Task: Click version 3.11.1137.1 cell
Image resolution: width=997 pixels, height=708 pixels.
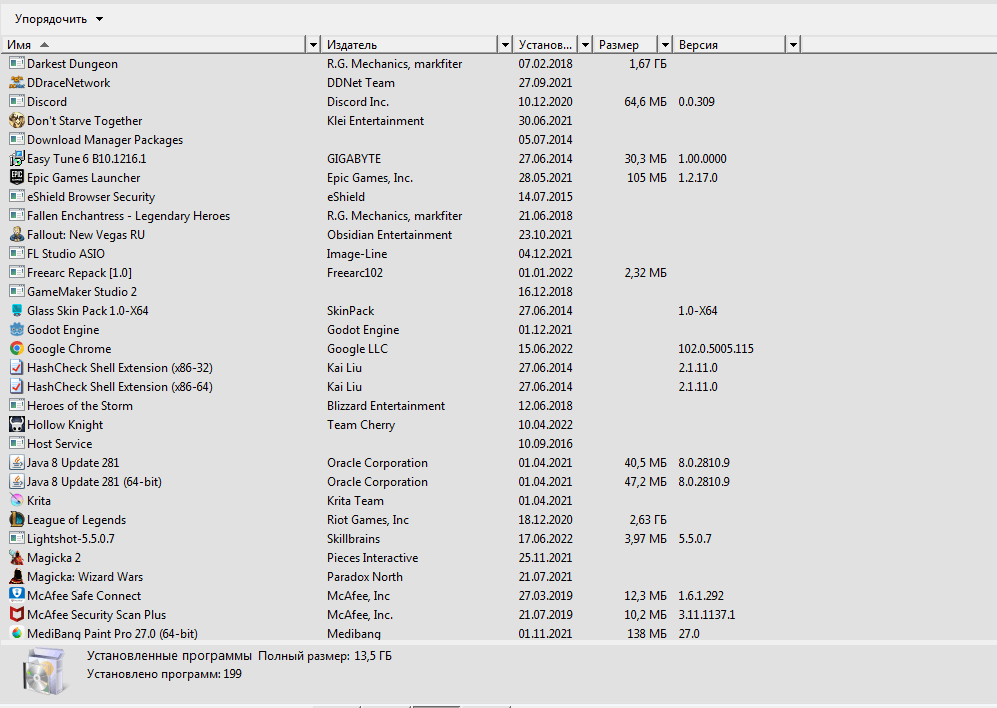Action: click(x=706, y=614)
